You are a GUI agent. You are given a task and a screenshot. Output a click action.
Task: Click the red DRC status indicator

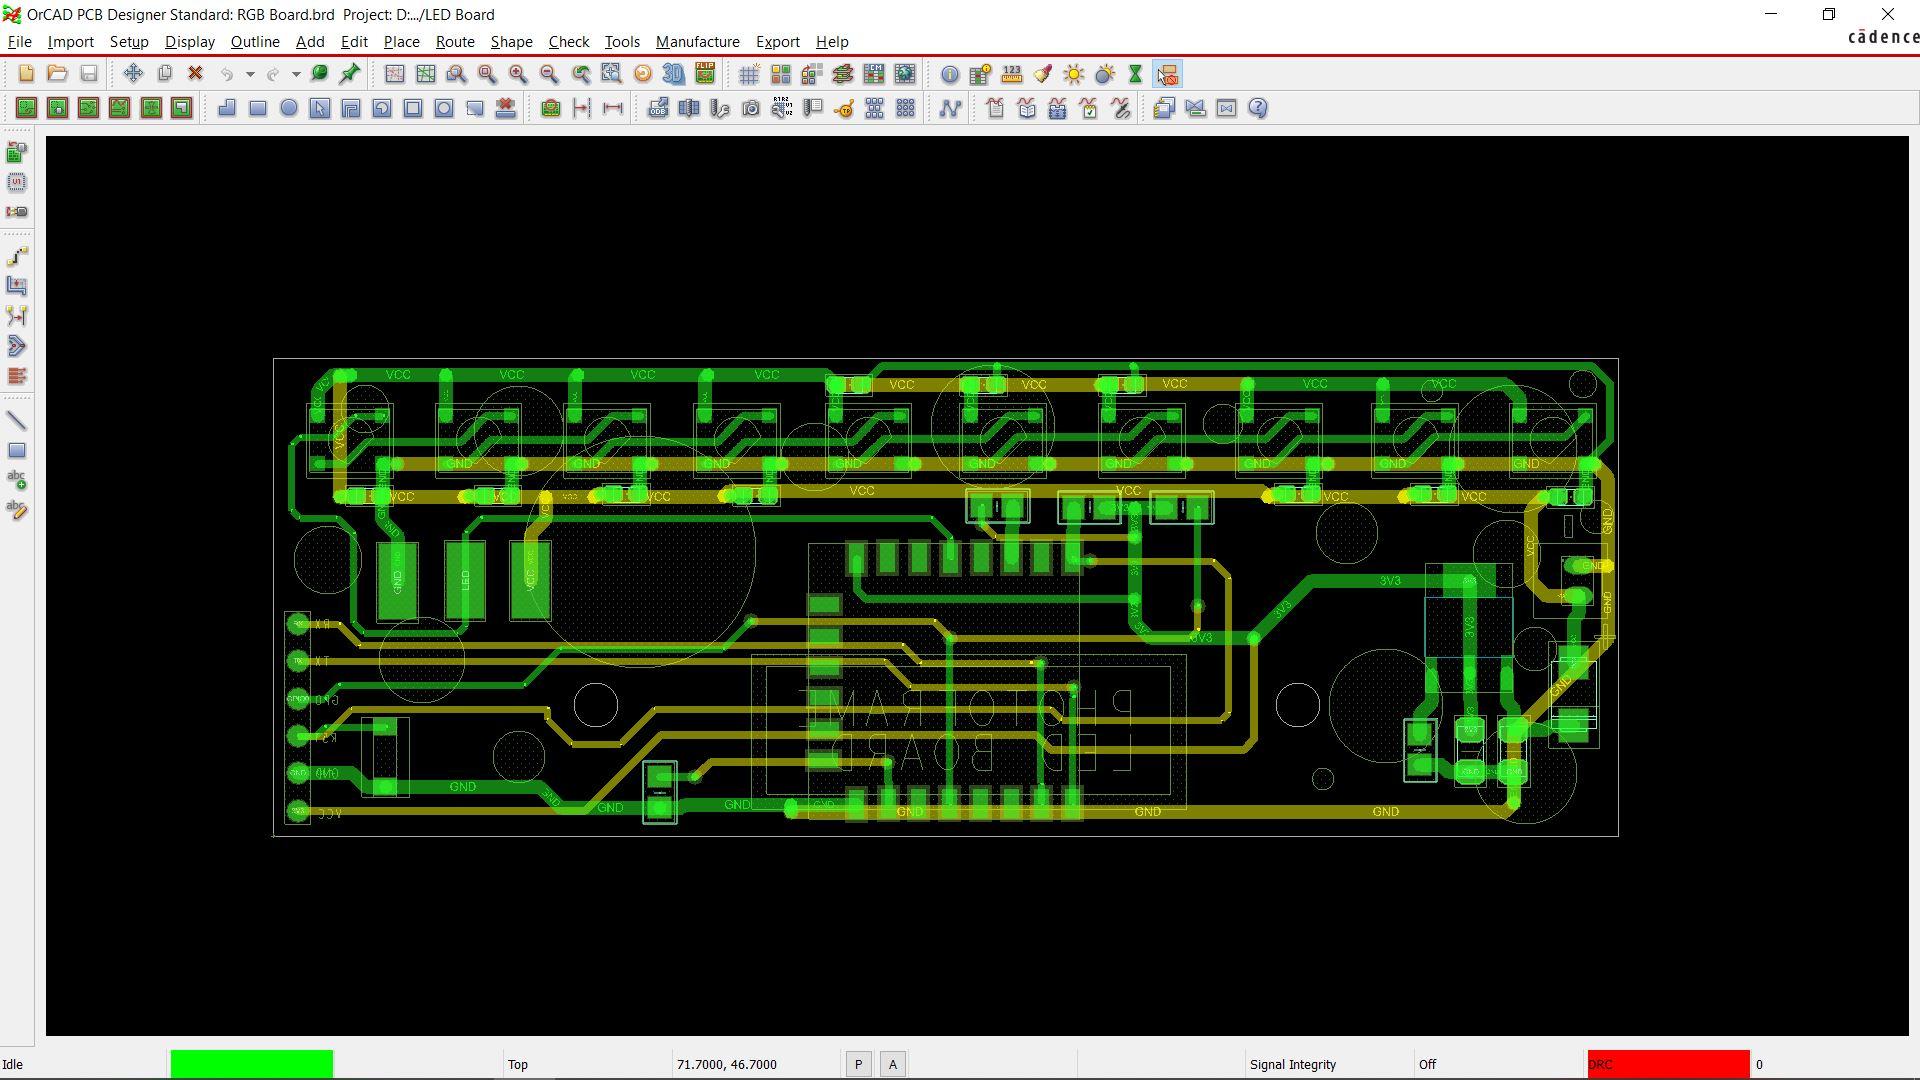click(x=1668, y=1064)
